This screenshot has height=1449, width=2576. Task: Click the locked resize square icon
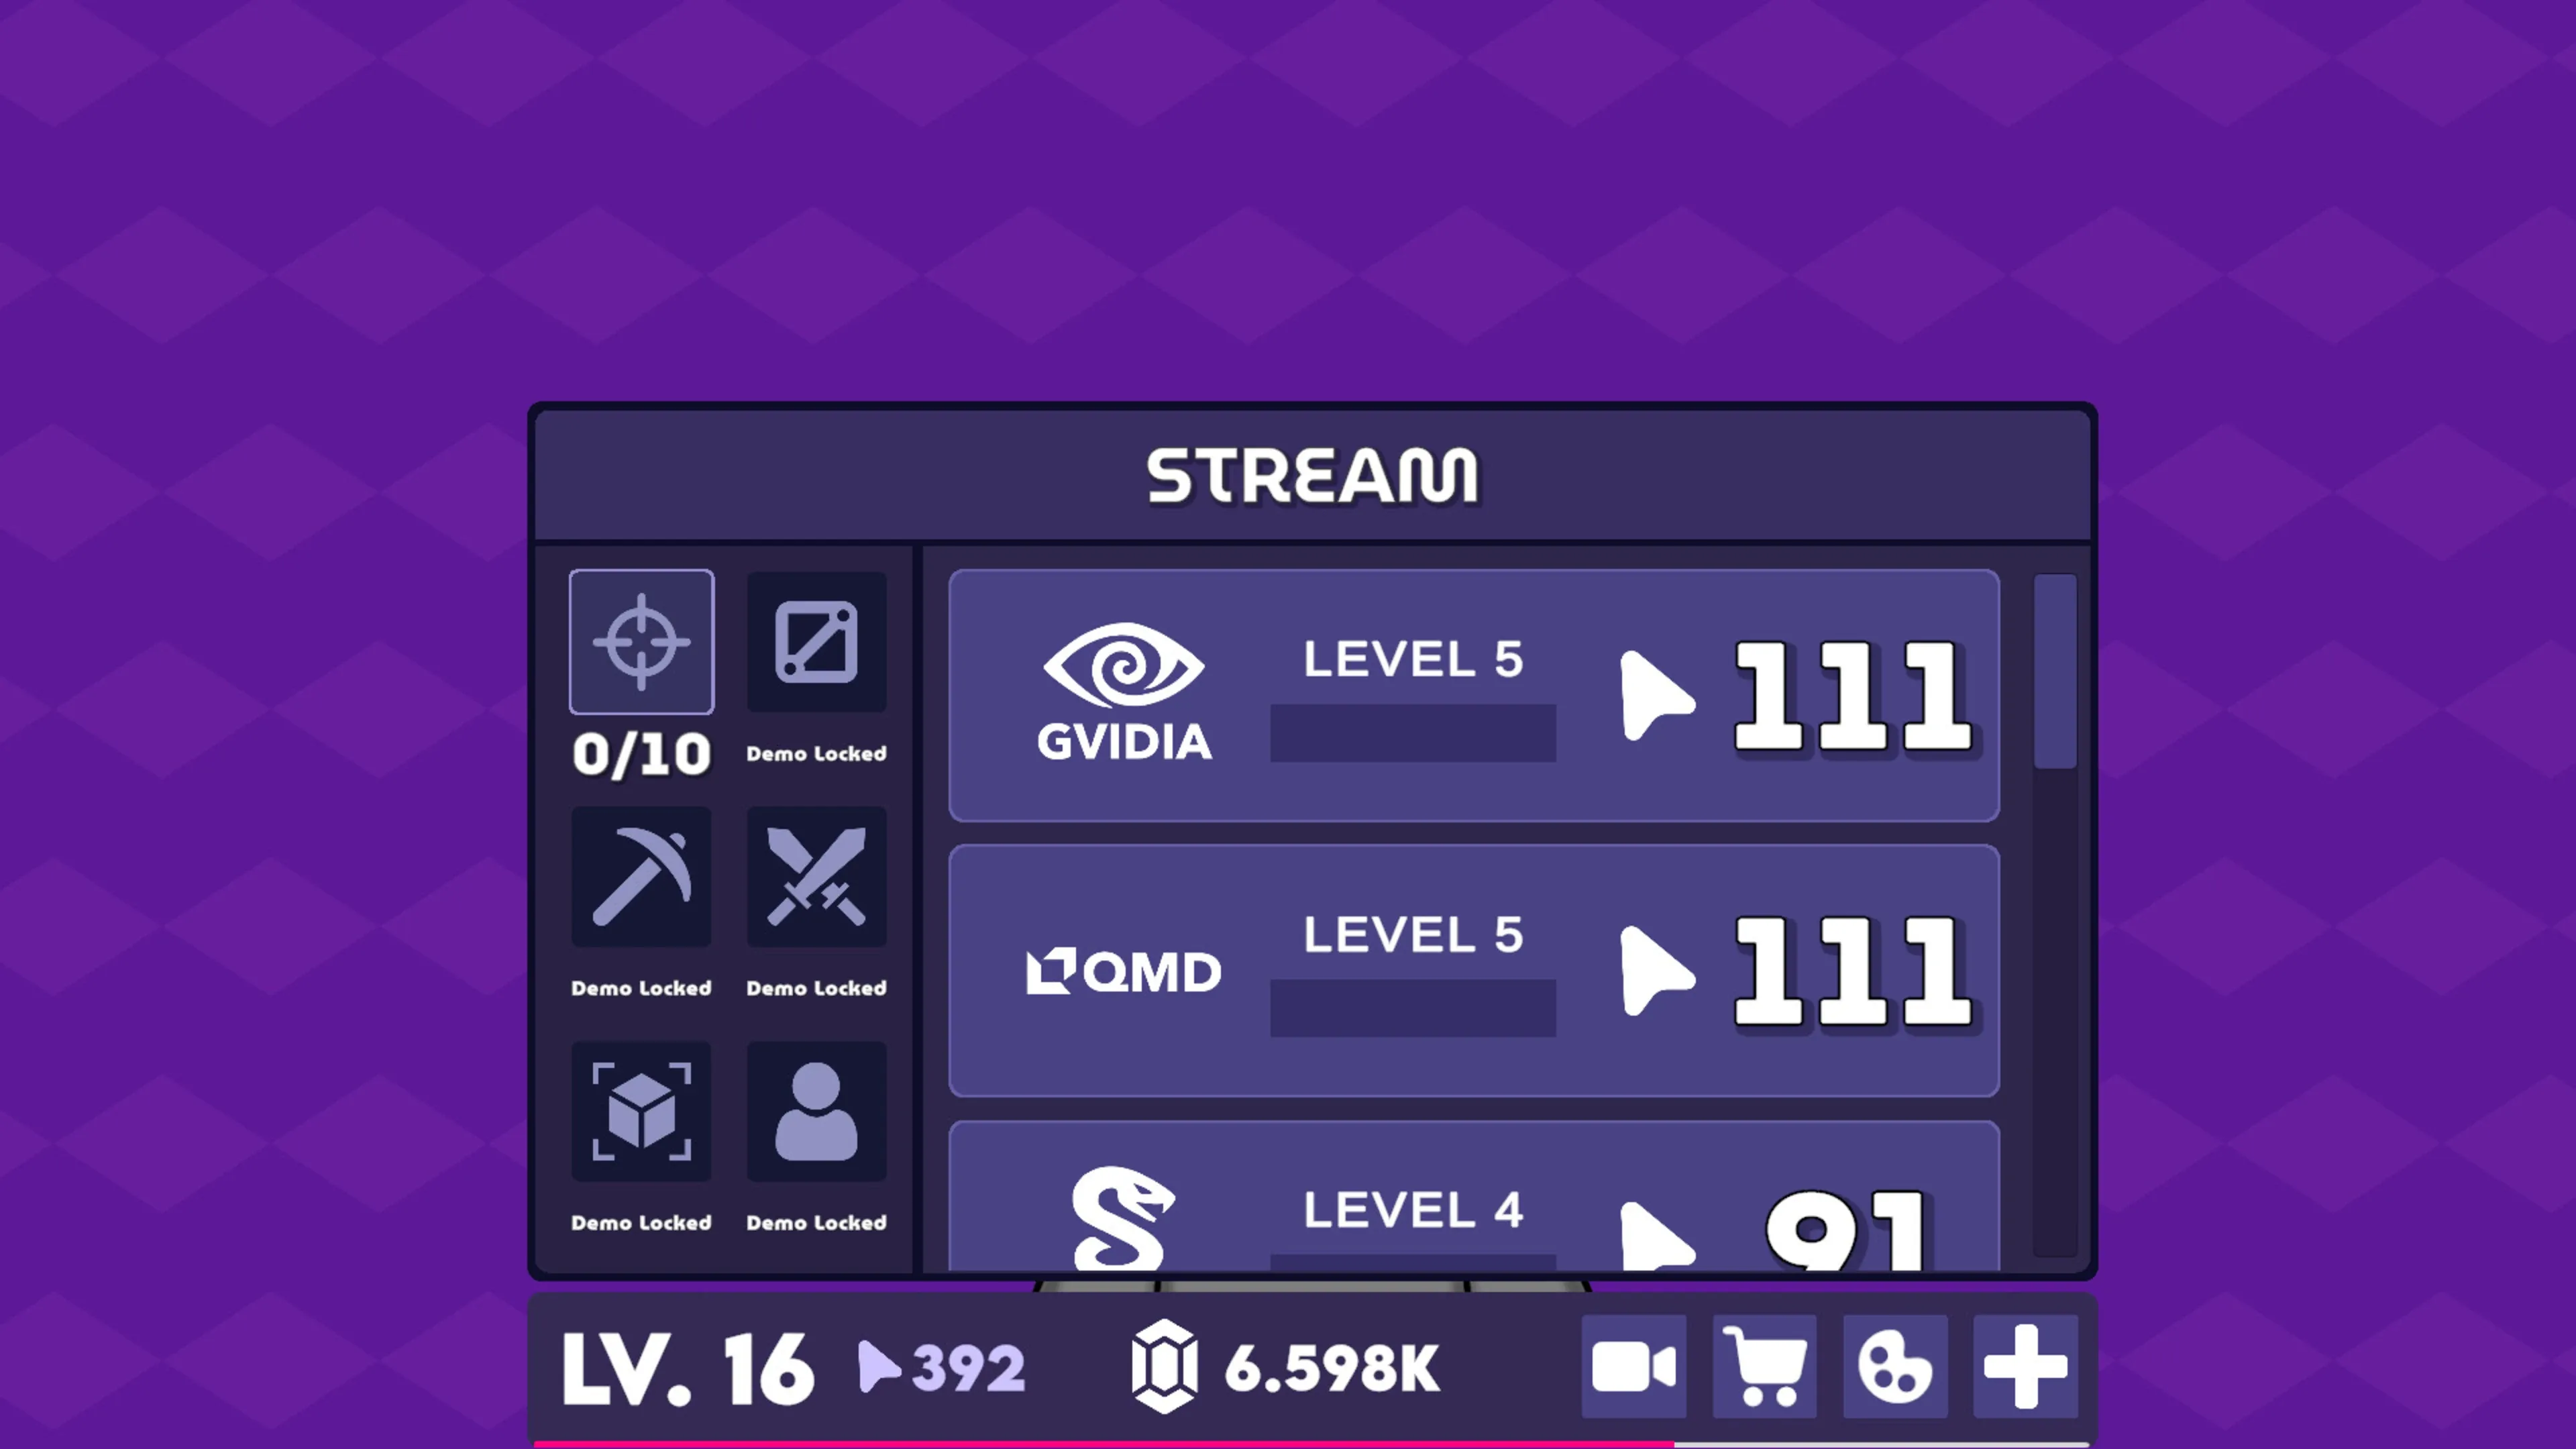point(816,642)
